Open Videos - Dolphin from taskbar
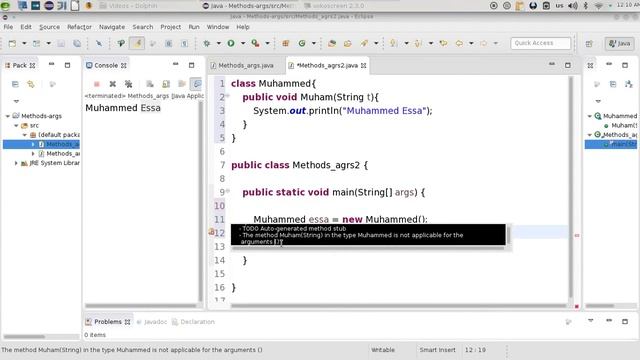Image resolution: width=640 pixels, height=360 pixels. (x=129, y=6)
